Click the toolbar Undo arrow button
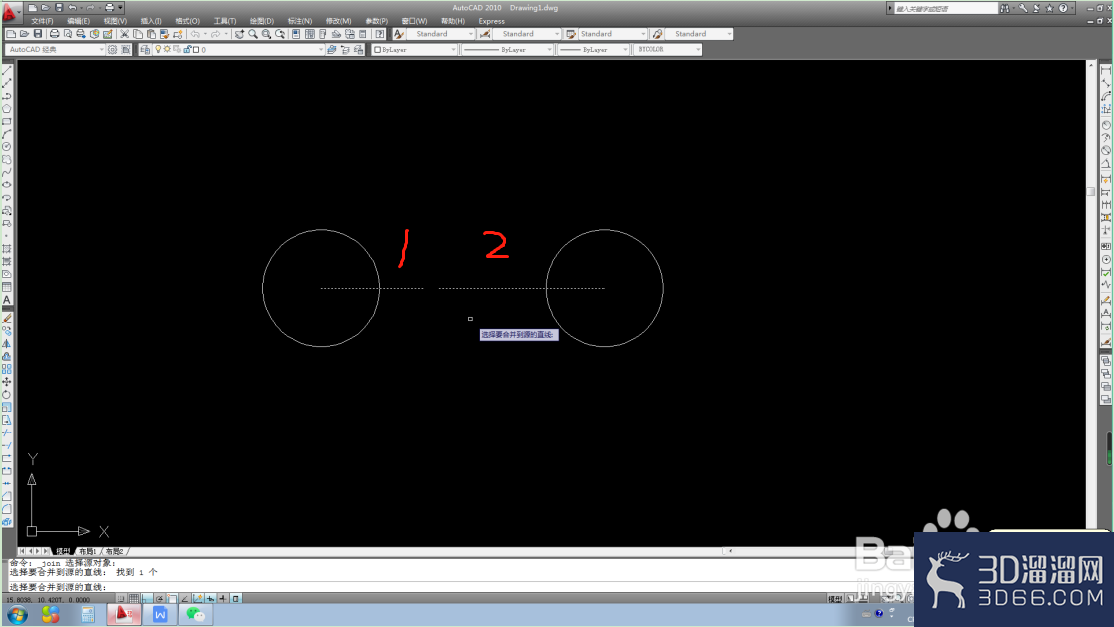 tap(195, 34)
